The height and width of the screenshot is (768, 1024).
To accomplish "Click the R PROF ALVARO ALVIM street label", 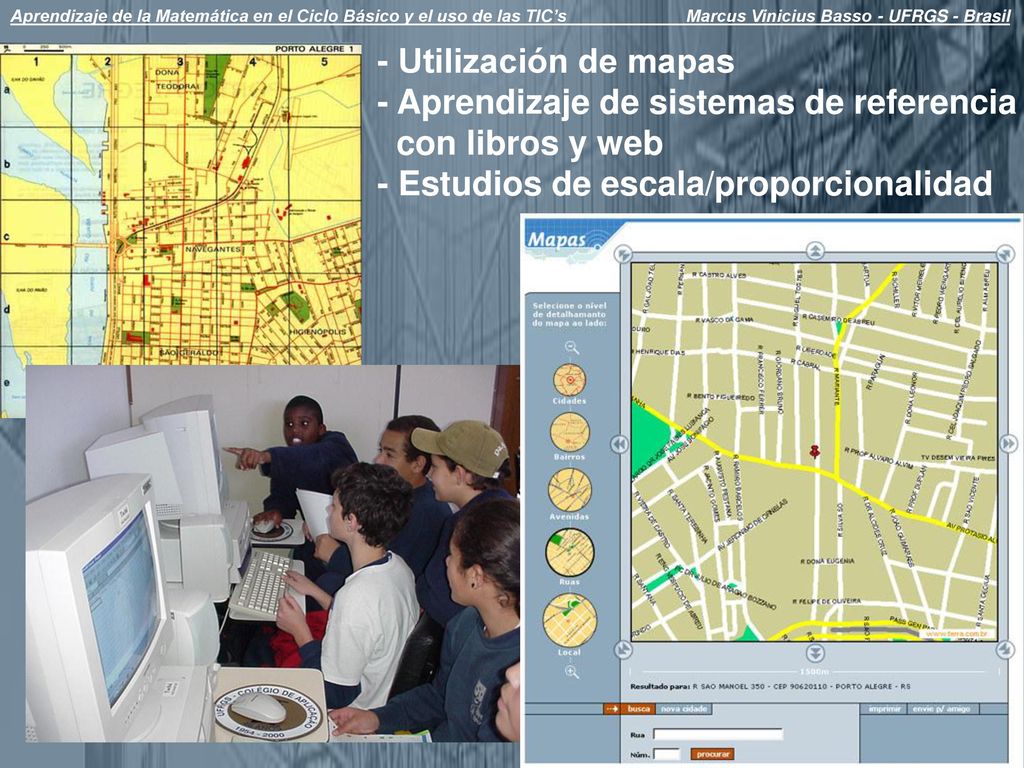I will pos(878,457).
